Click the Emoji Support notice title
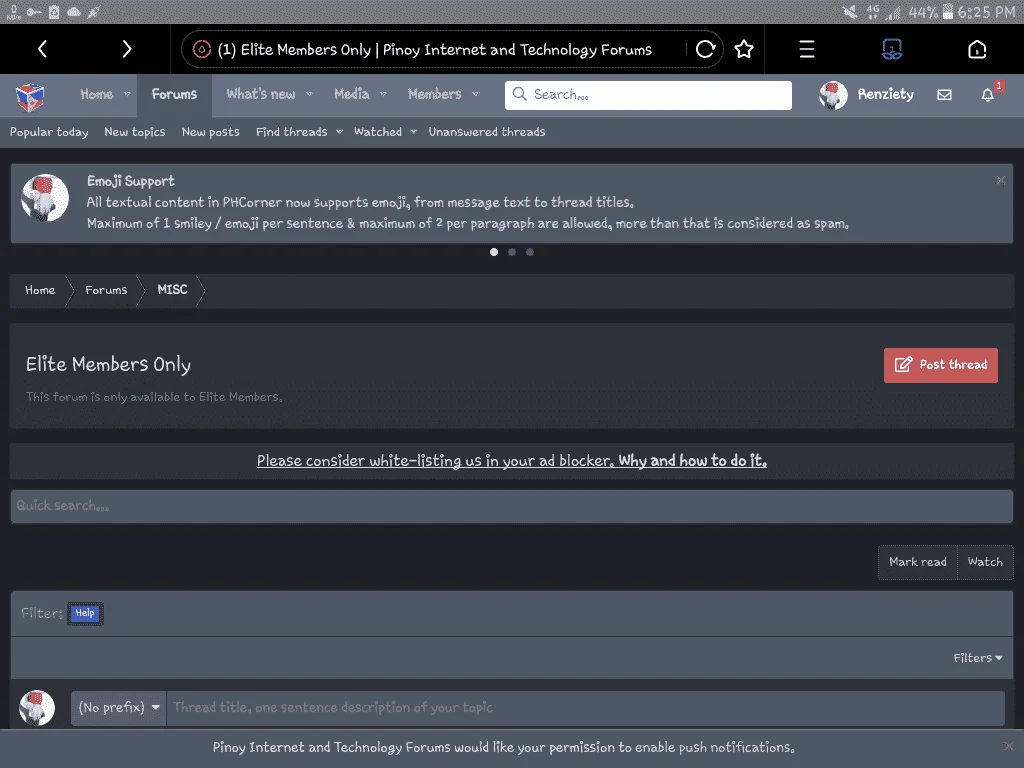The width and height of the screenshot is (1024, 768). coord(131,181)
